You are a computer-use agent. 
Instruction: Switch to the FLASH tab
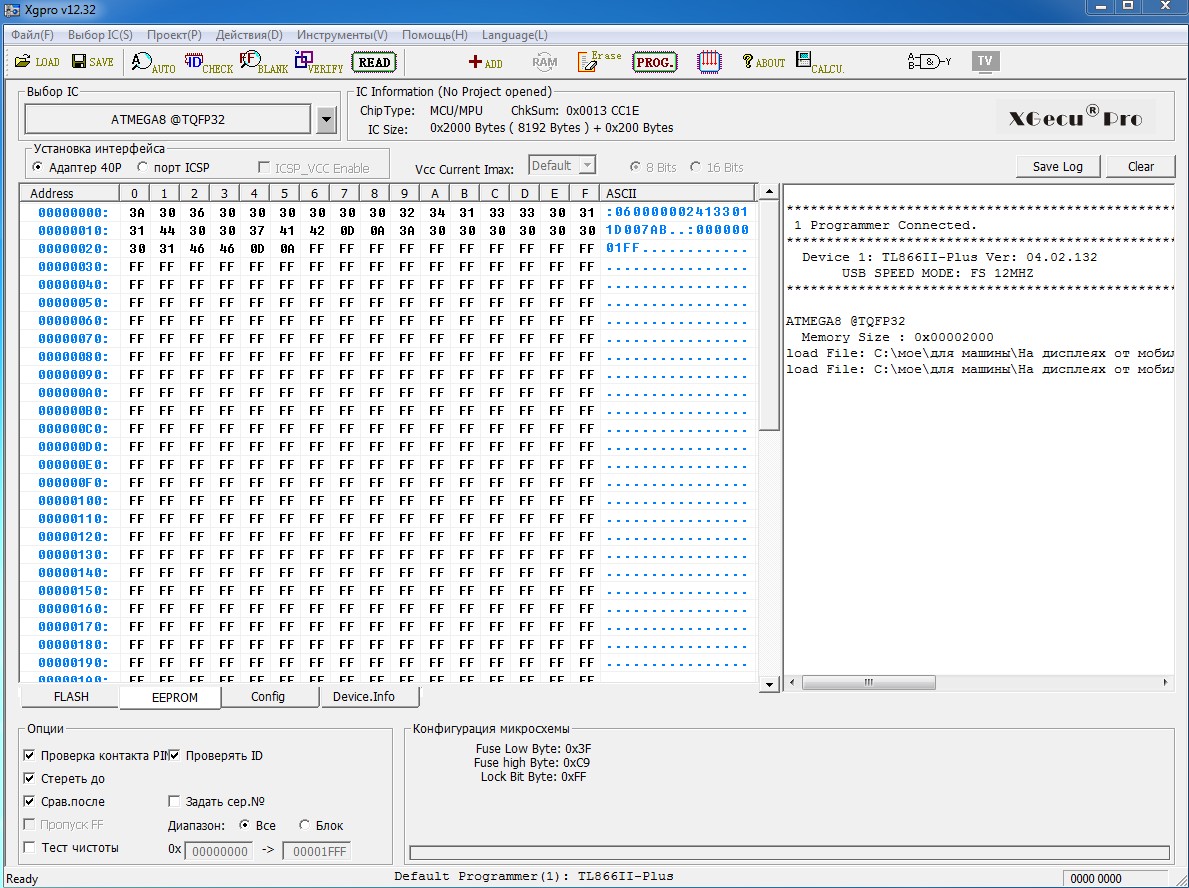70,697
